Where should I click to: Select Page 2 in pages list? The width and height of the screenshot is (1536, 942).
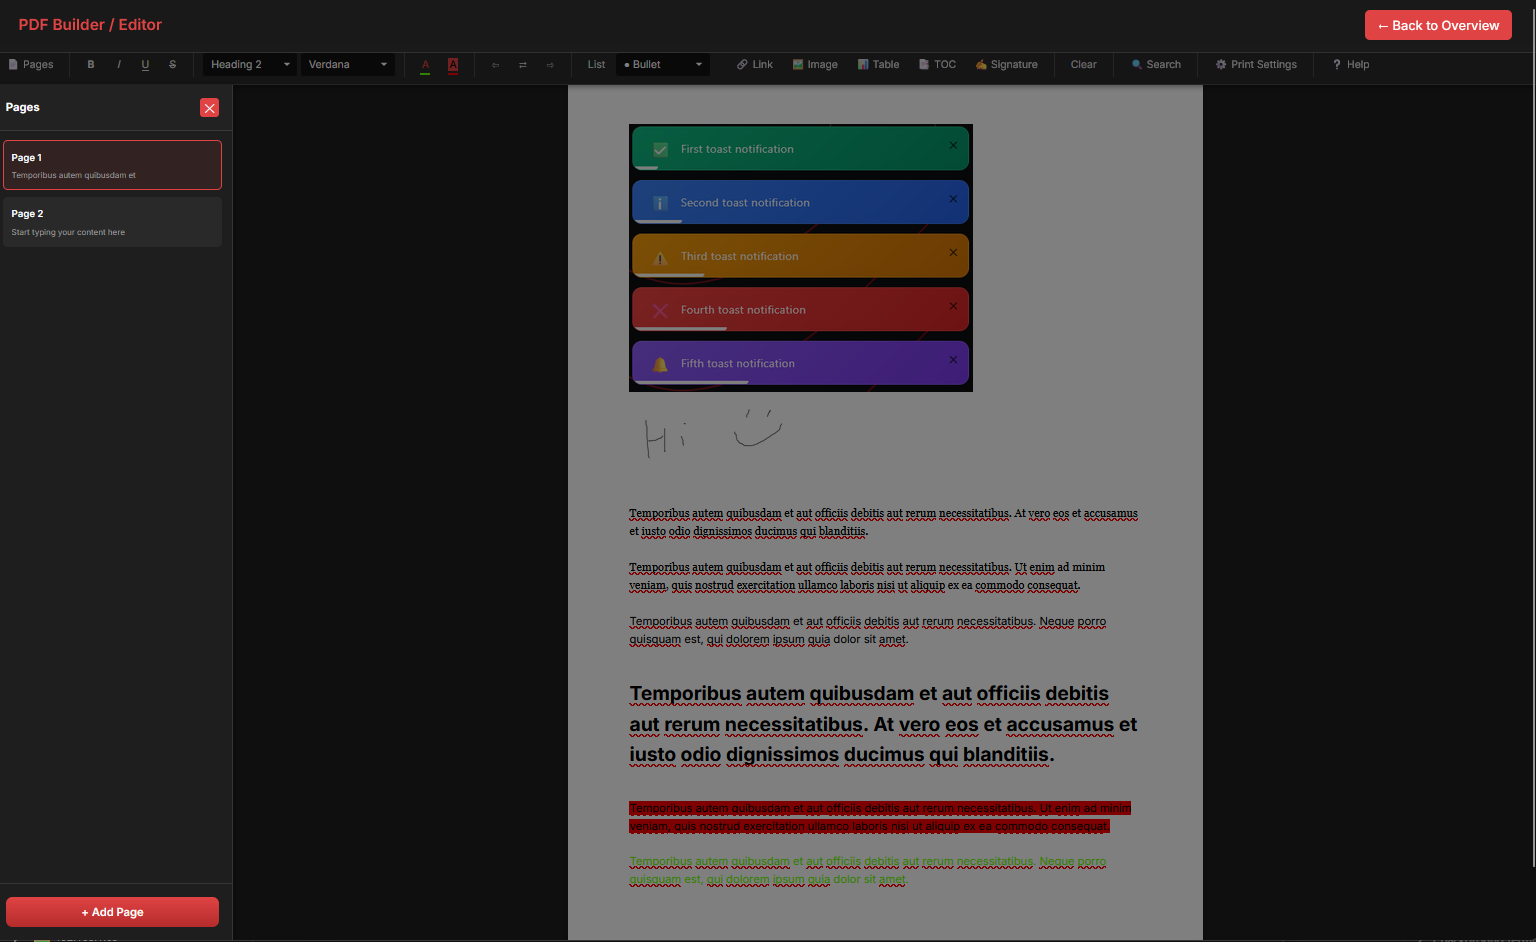pyautogui.click(x=112, y=222)
